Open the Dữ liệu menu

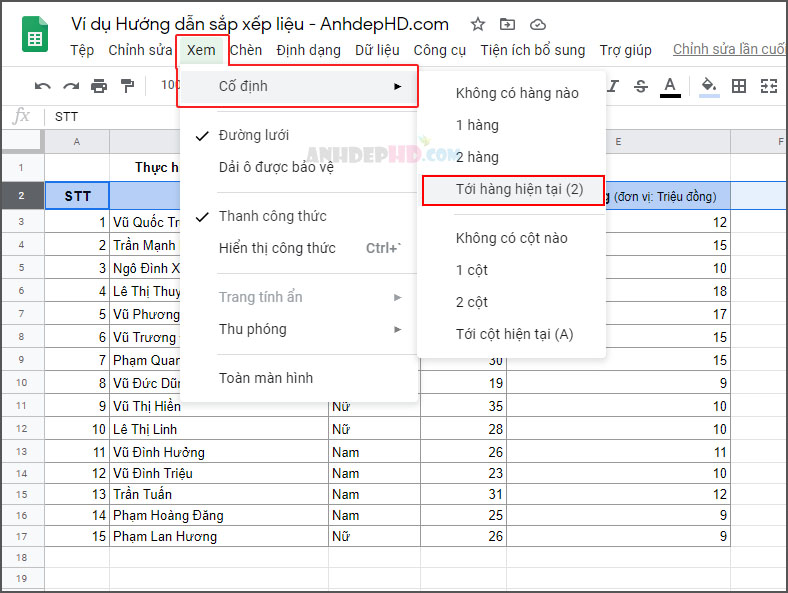[377, 50]
